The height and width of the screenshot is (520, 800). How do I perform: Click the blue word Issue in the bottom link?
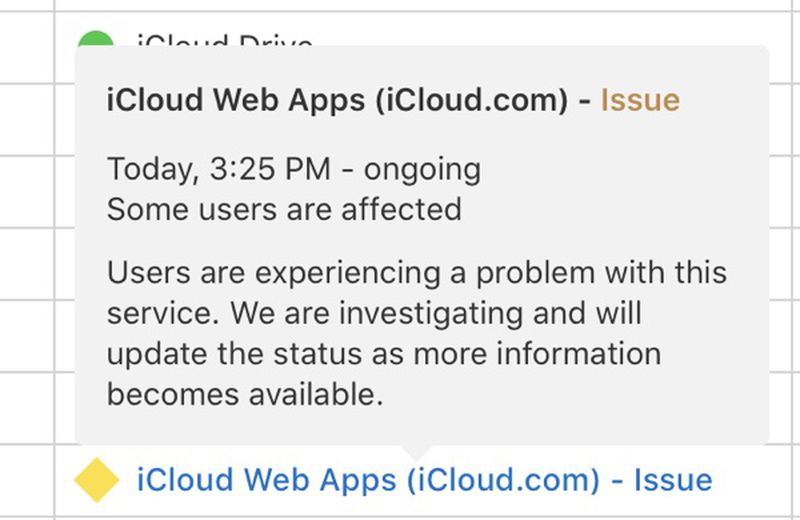pos(673,480)
